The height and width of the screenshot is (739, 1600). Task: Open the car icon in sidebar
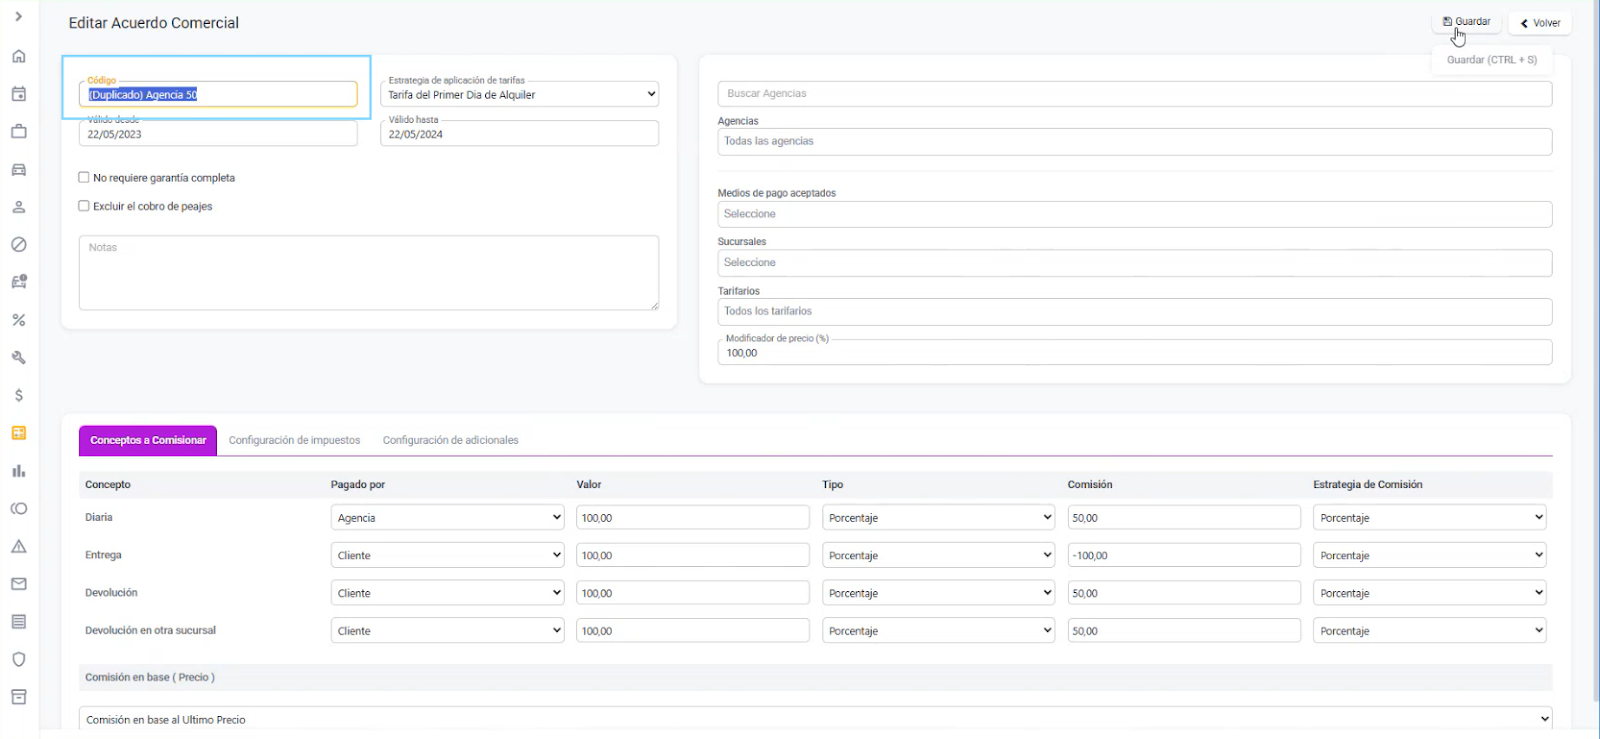click(x=18, y=169)
